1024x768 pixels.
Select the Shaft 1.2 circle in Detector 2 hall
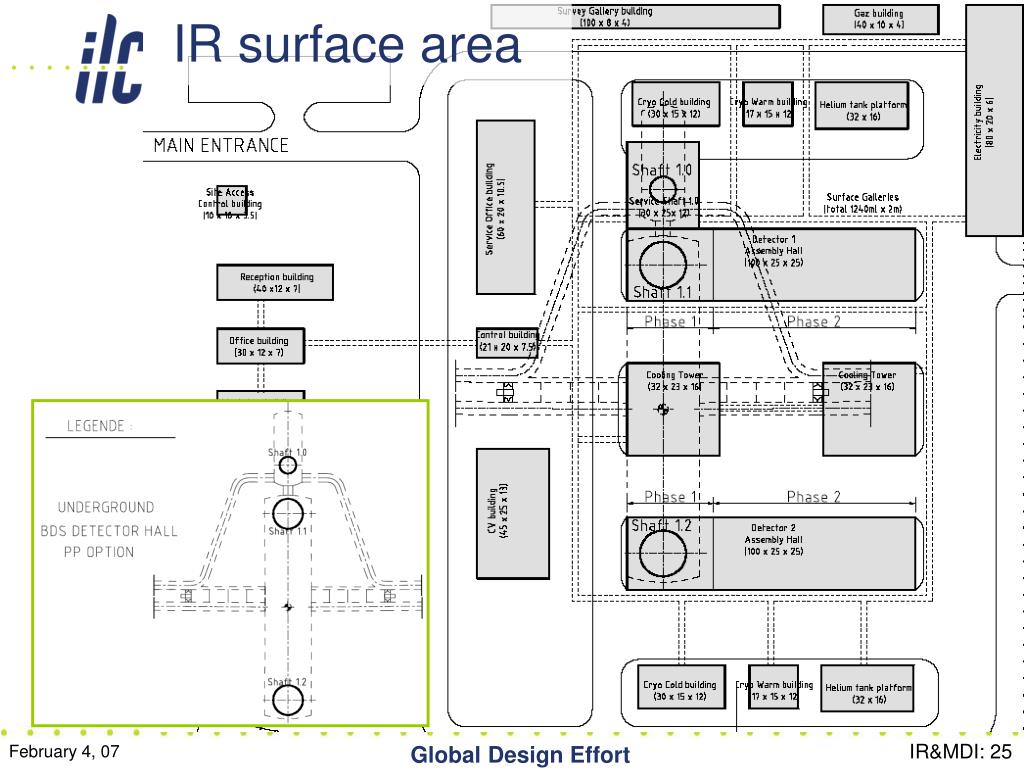663,554
